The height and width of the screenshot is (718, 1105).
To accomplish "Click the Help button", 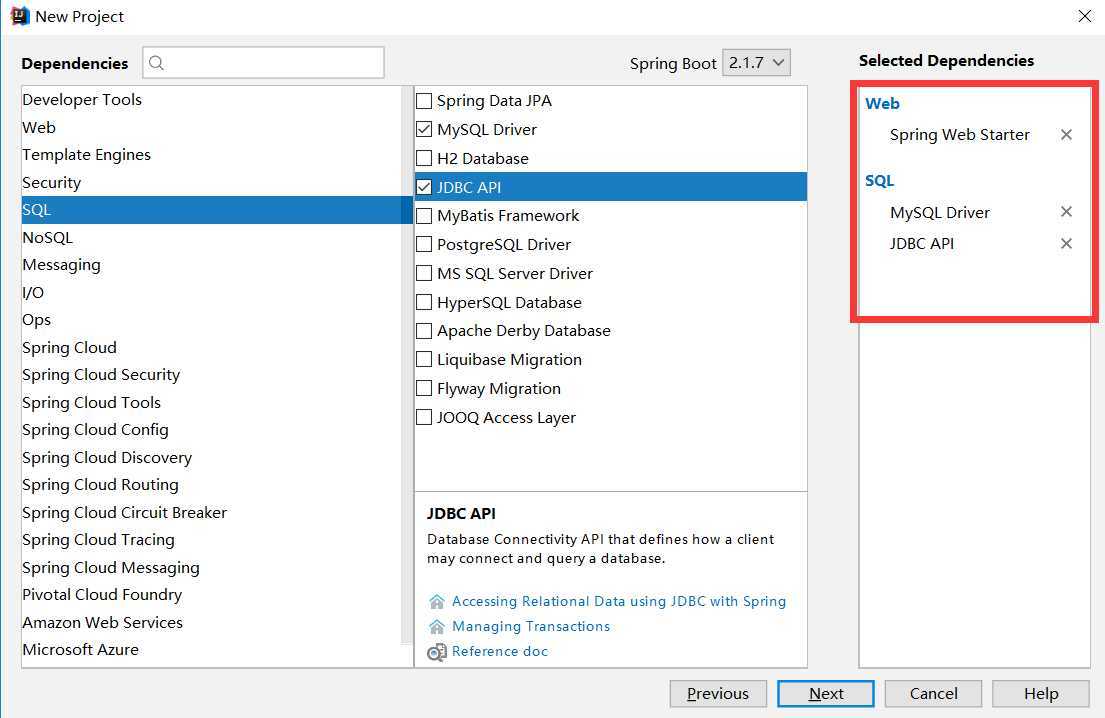I will 1041,694.
